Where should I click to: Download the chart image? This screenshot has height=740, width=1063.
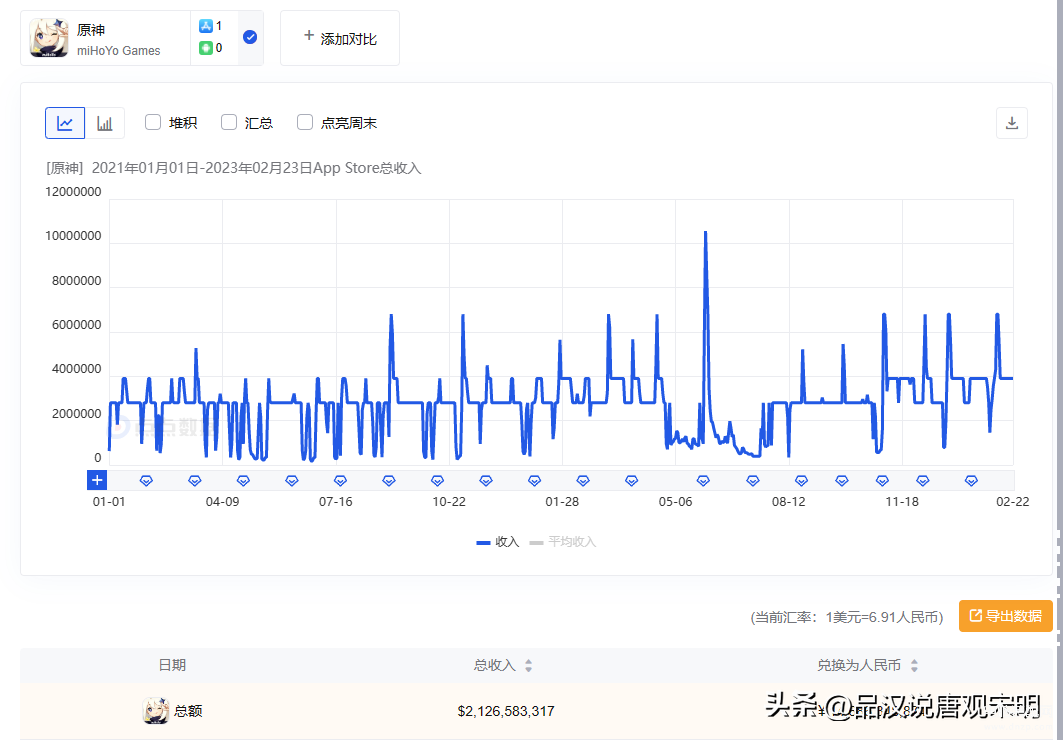(x=1012, y=123)
